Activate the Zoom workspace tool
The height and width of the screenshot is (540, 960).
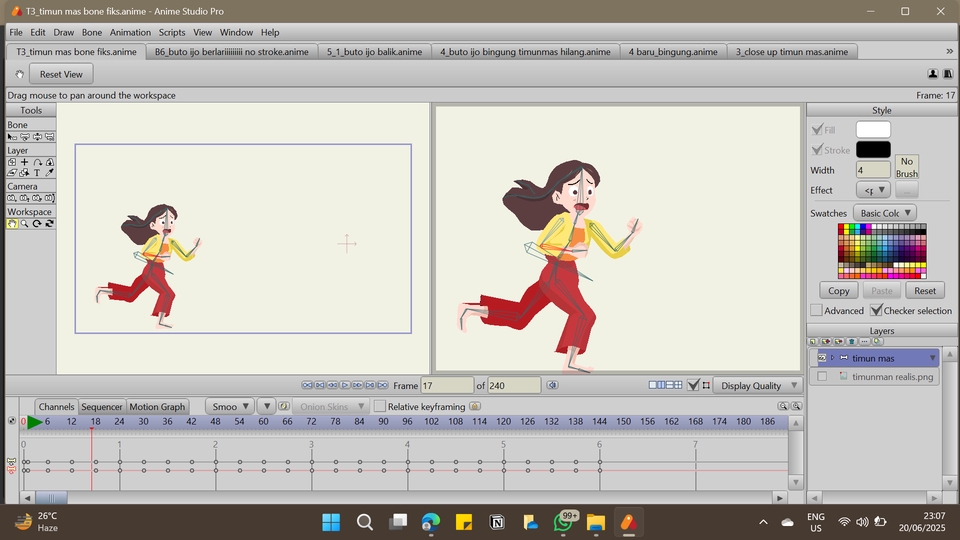[25, 224]
